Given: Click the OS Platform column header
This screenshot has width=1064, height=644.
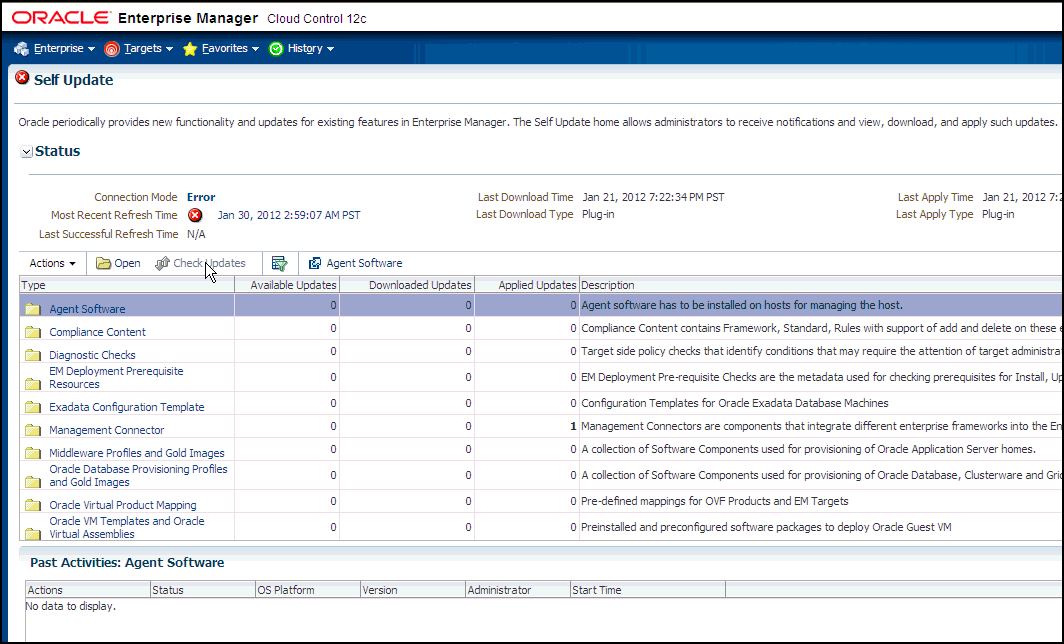Looking at the screenshot, I should (308, 590).
